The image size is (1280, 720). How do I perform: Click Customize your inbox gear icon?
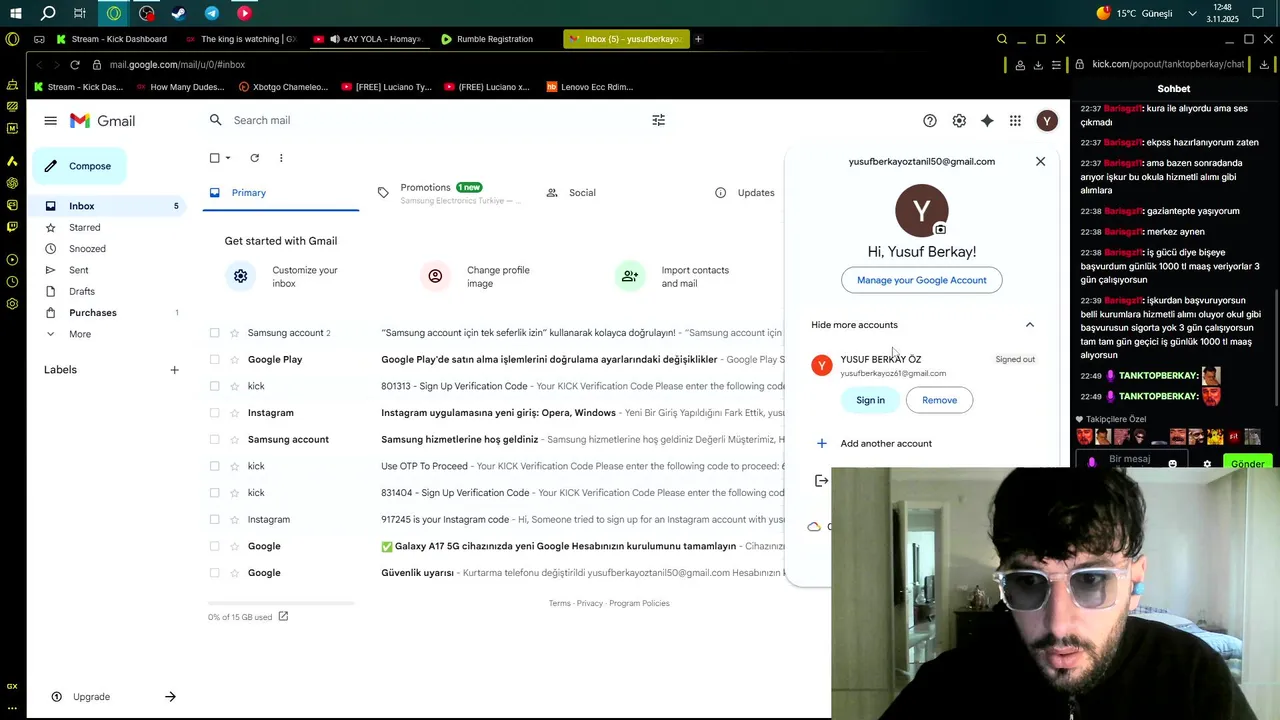point(240,276)
